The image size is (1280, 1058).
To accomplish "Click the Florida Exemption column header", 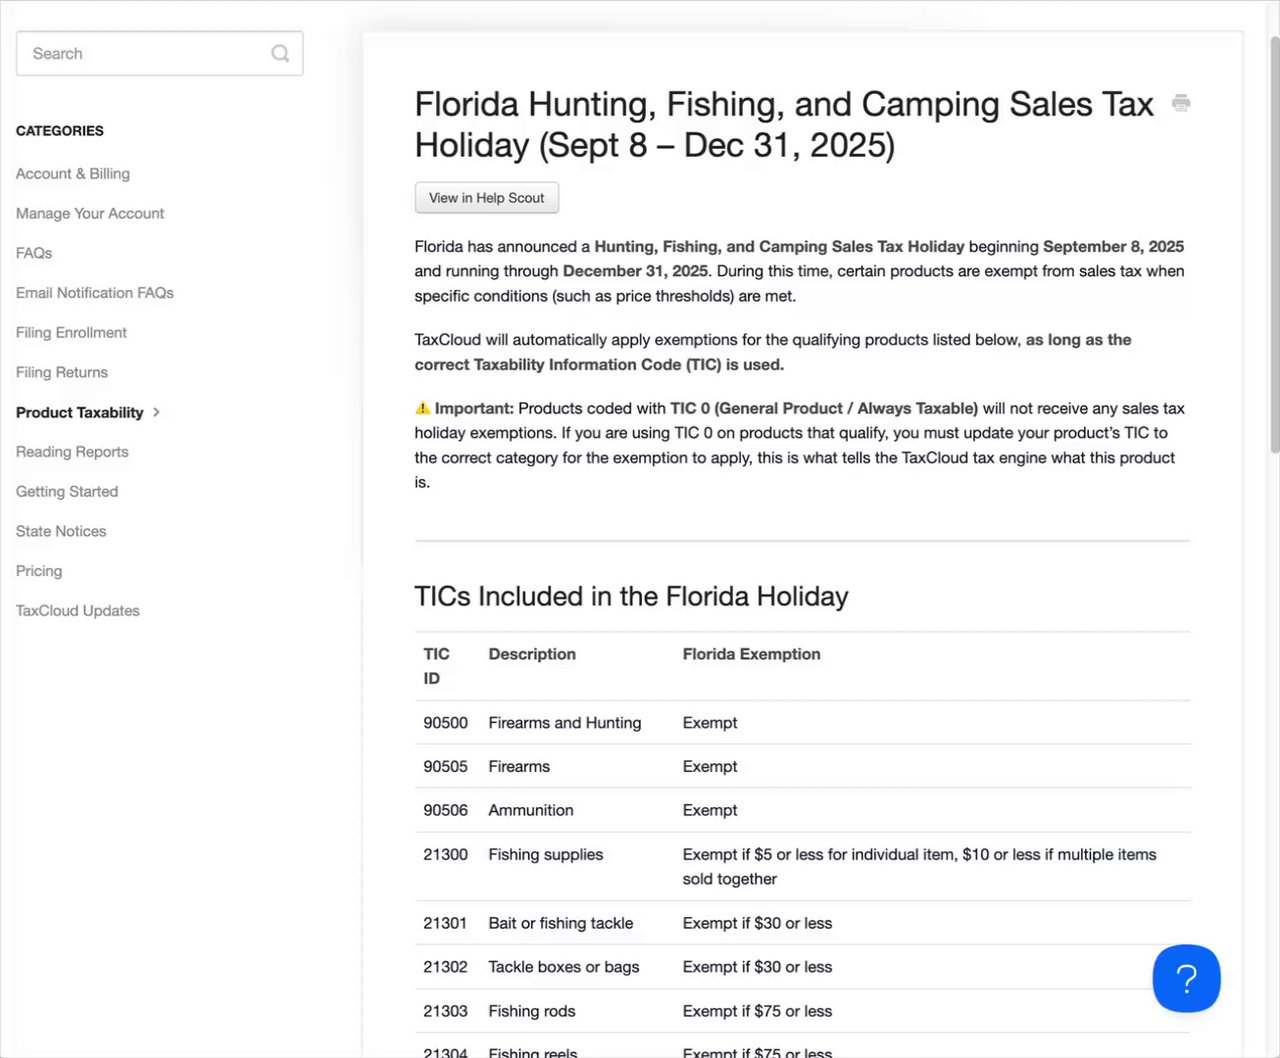I will click(x=751, y=654).
